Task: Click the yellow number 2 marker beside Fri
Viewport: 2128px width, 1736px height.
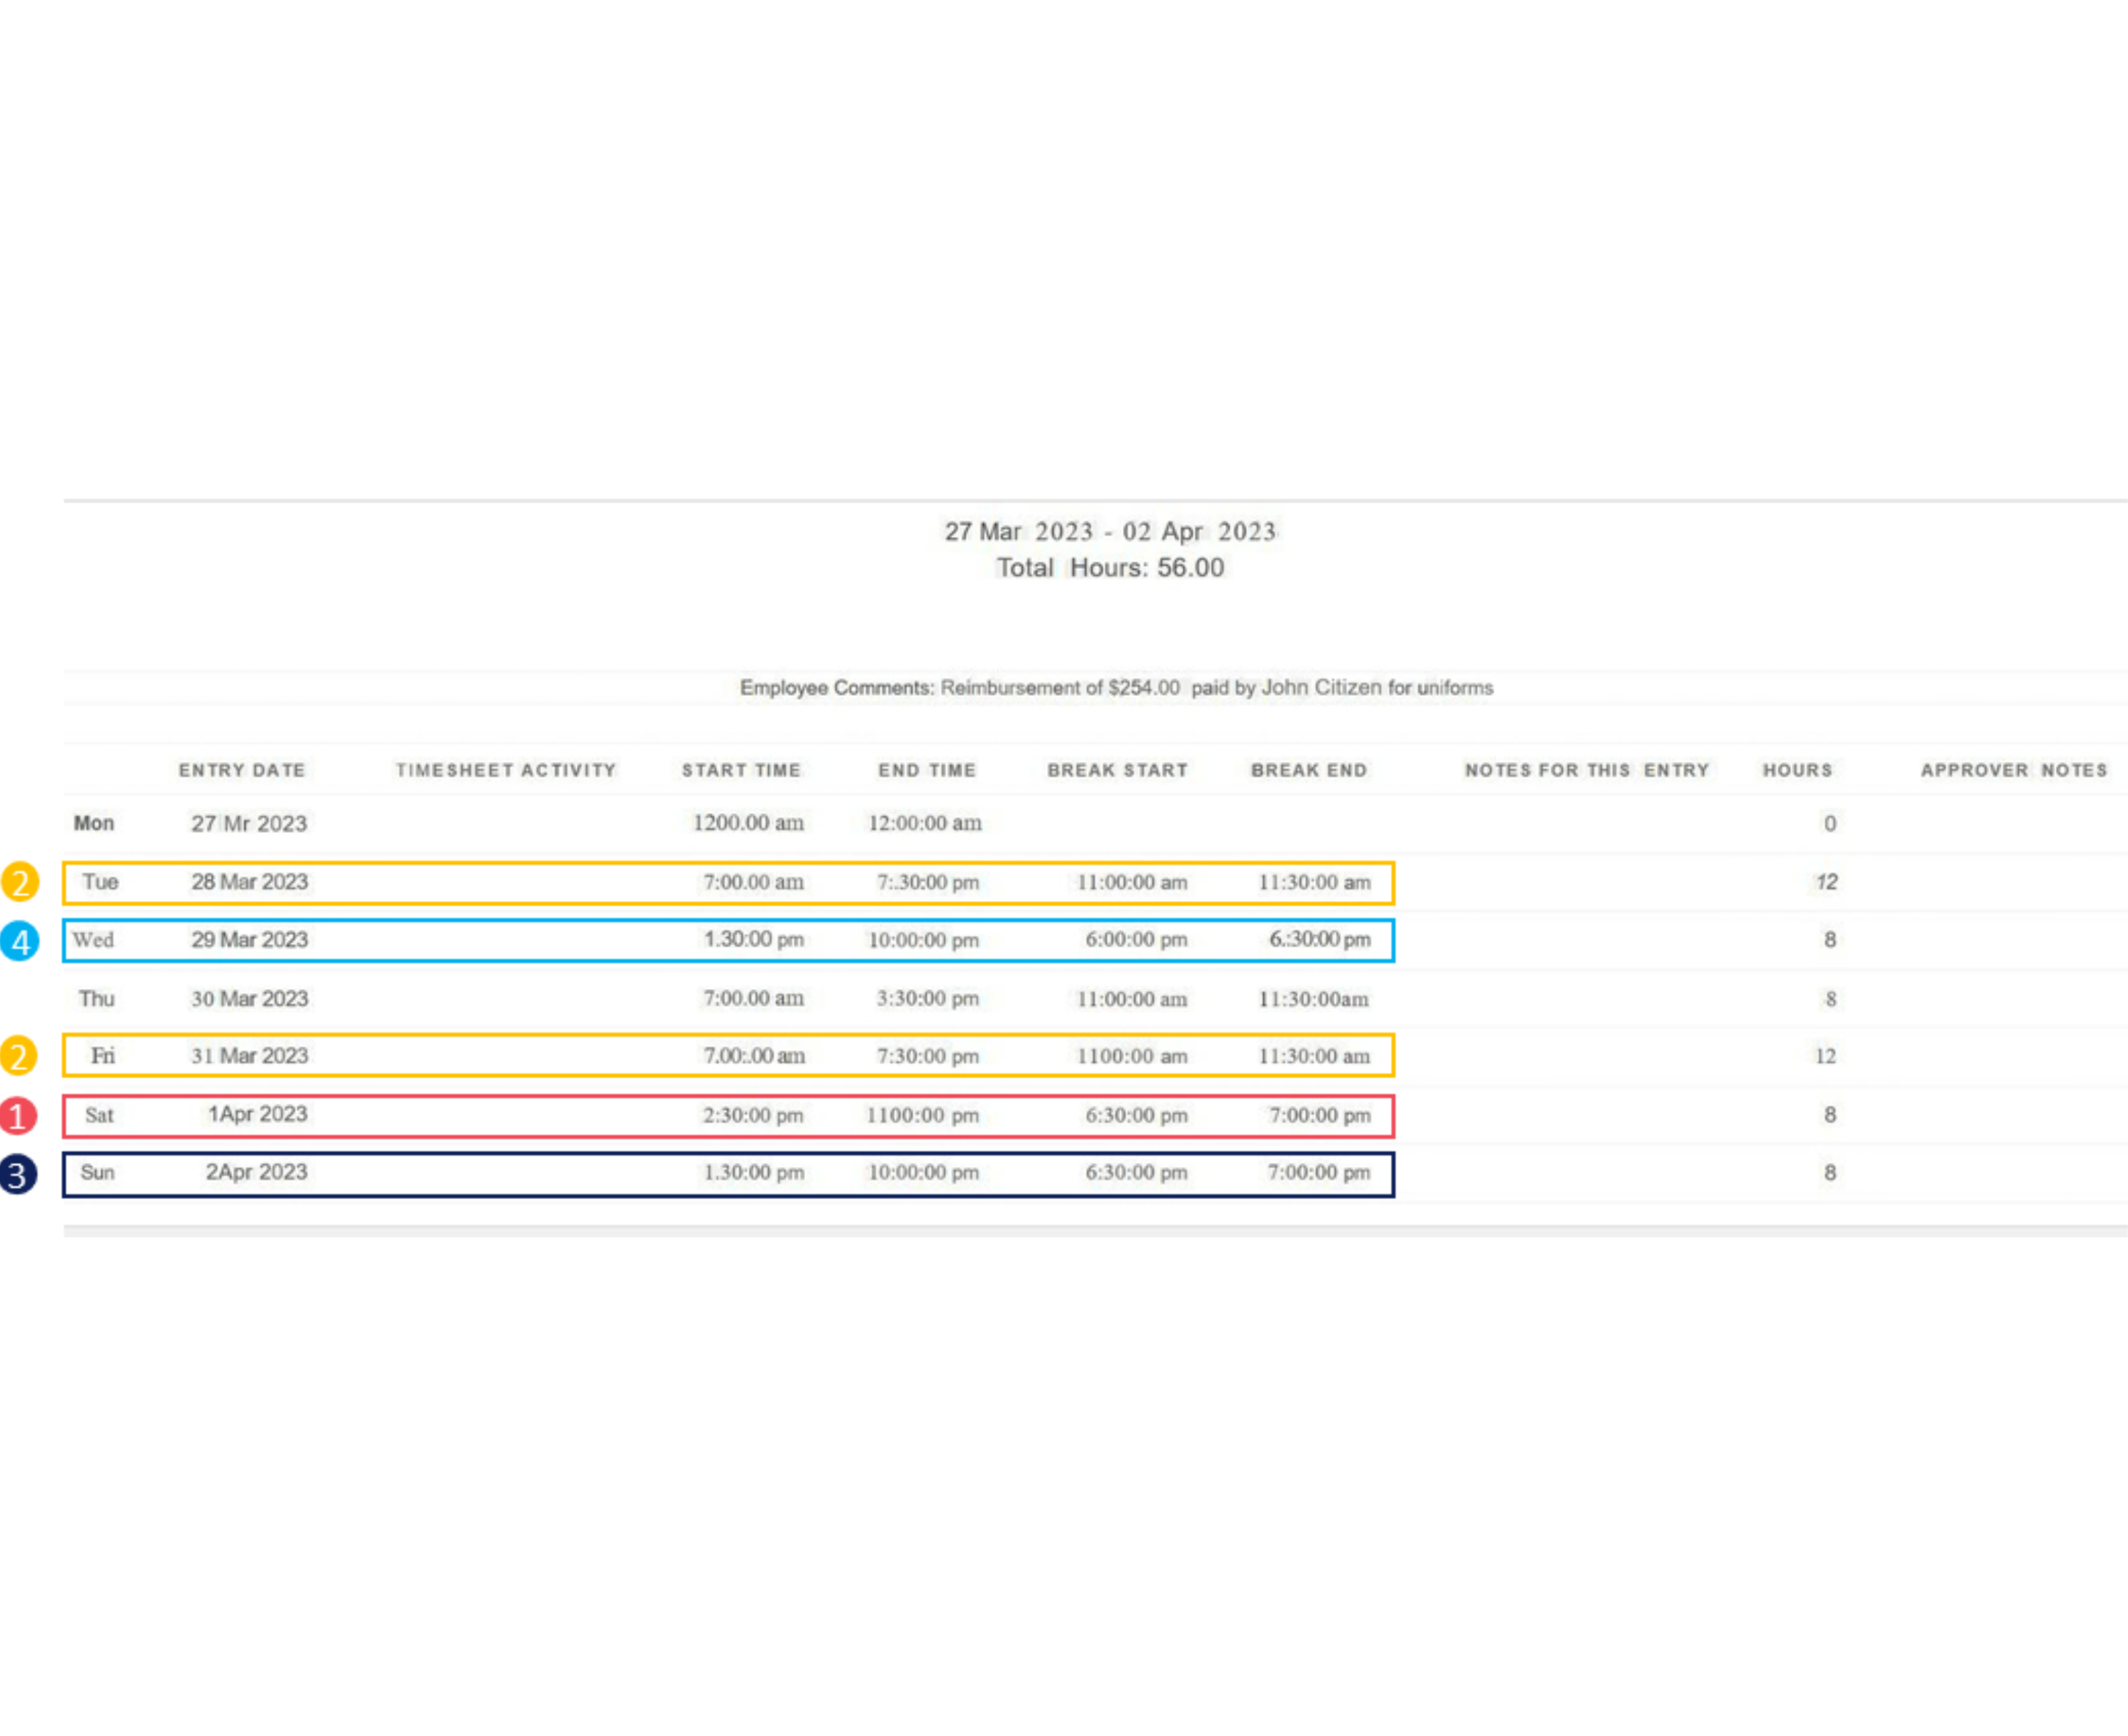Action: point(18,1056)
